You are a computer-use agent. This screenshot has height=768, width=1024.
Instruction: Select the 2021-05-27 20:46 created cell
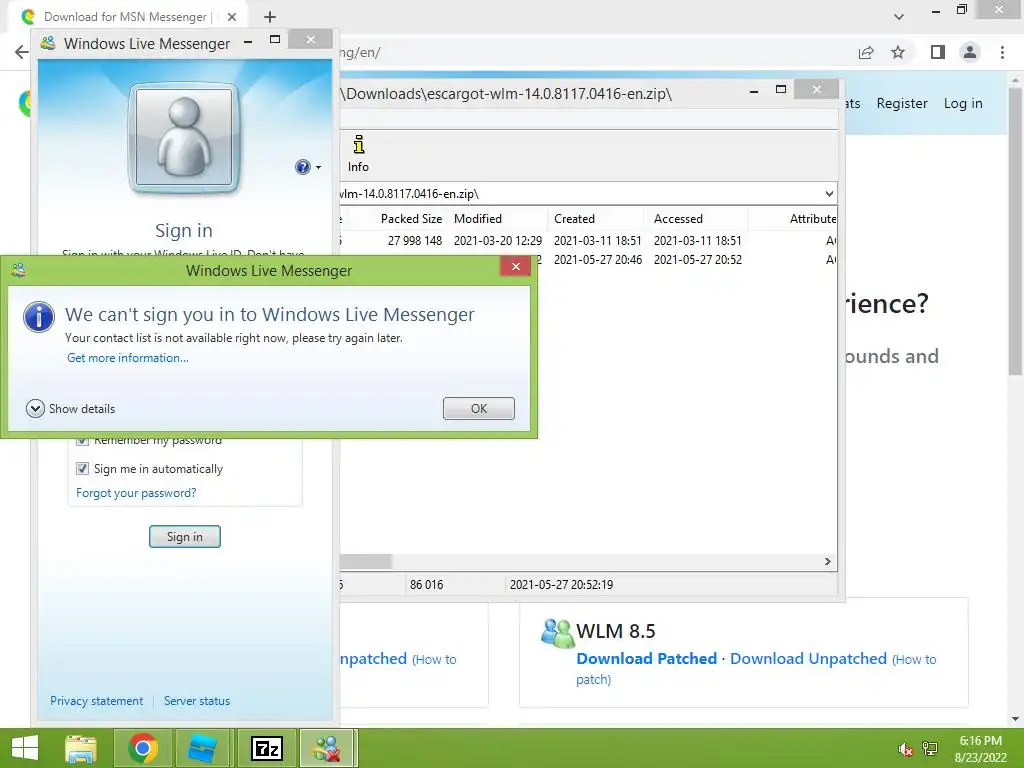click(598, 260)
